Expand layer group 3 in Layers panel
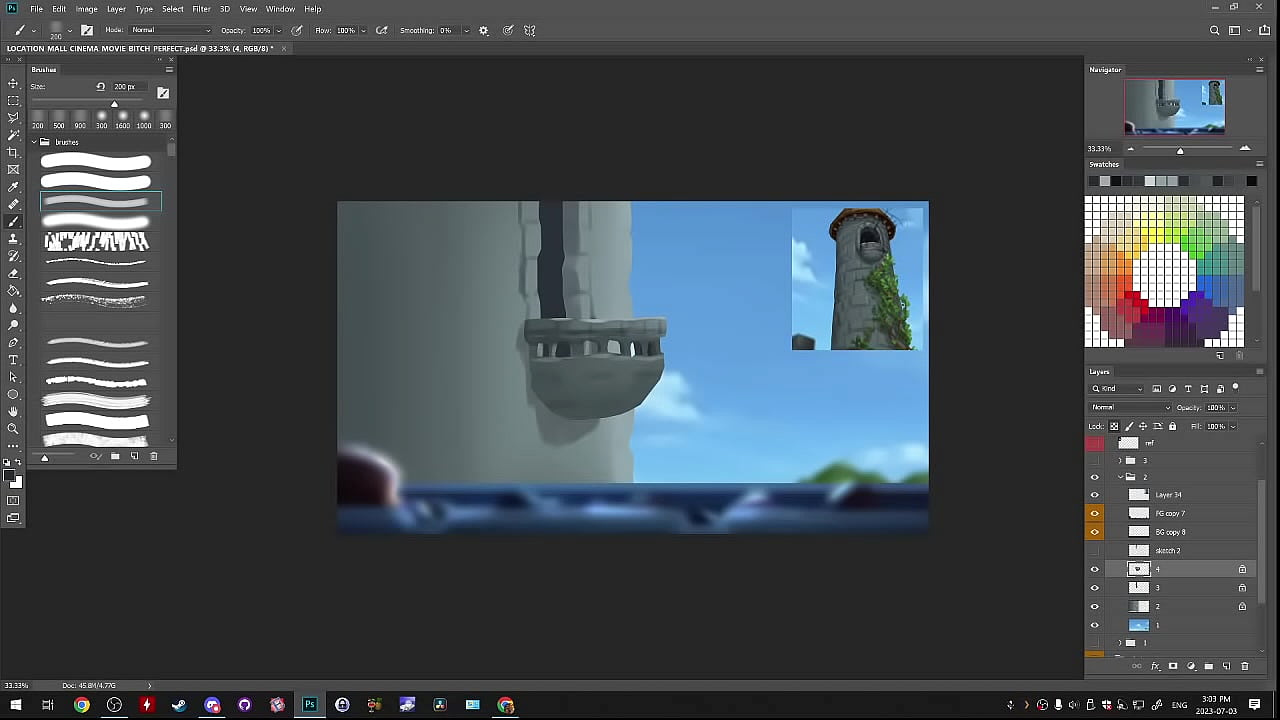 click(x=1120, y=461)
